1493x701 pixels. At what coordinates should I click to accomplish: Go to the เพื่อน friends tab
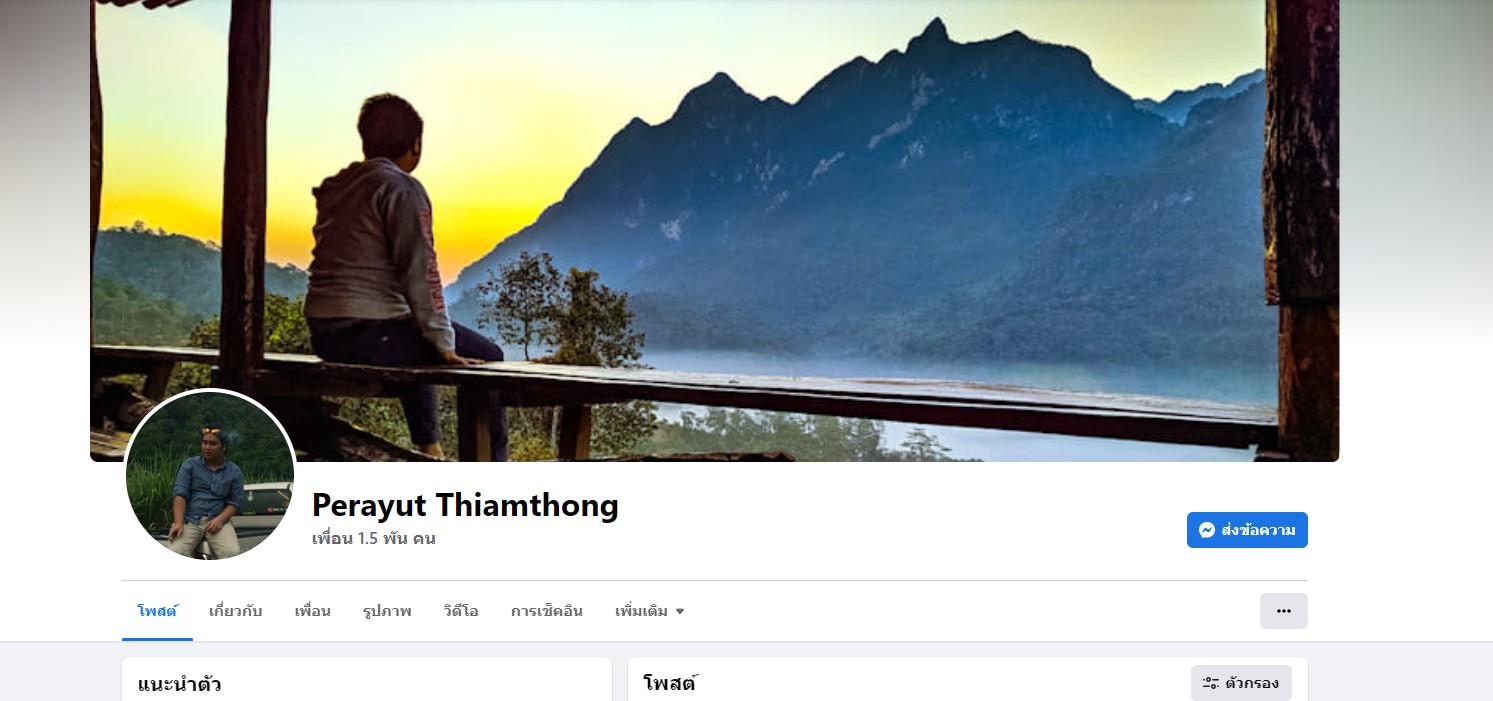click(313, 611)
